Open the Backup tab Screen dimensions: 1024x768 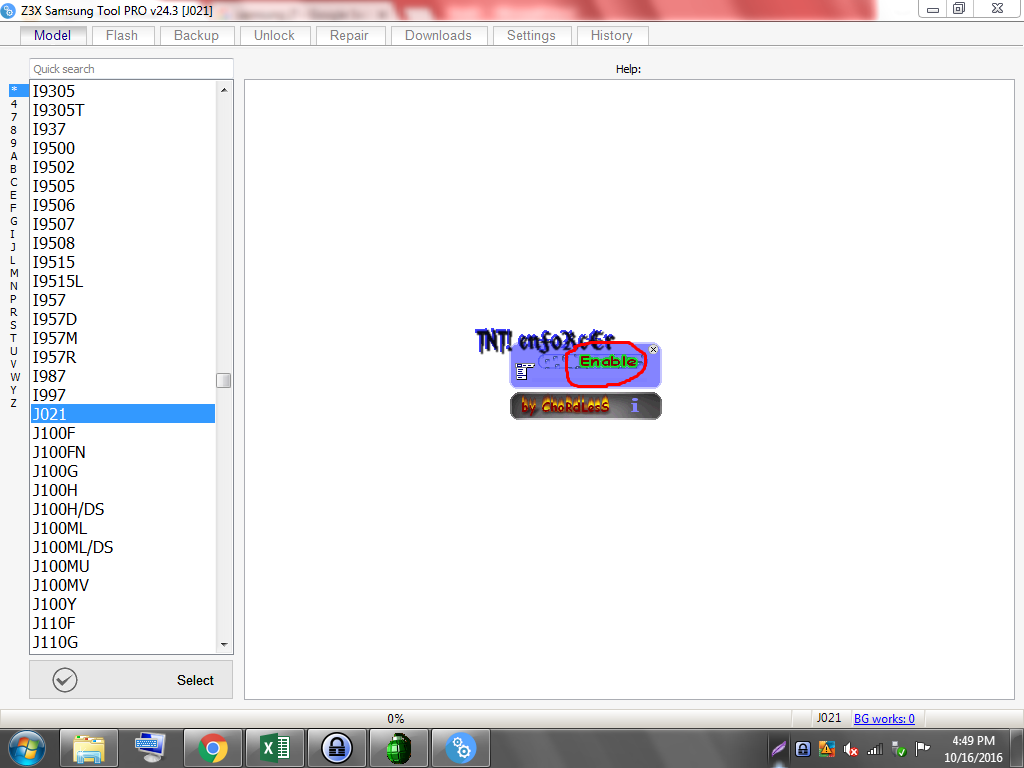tap(196, 35)
